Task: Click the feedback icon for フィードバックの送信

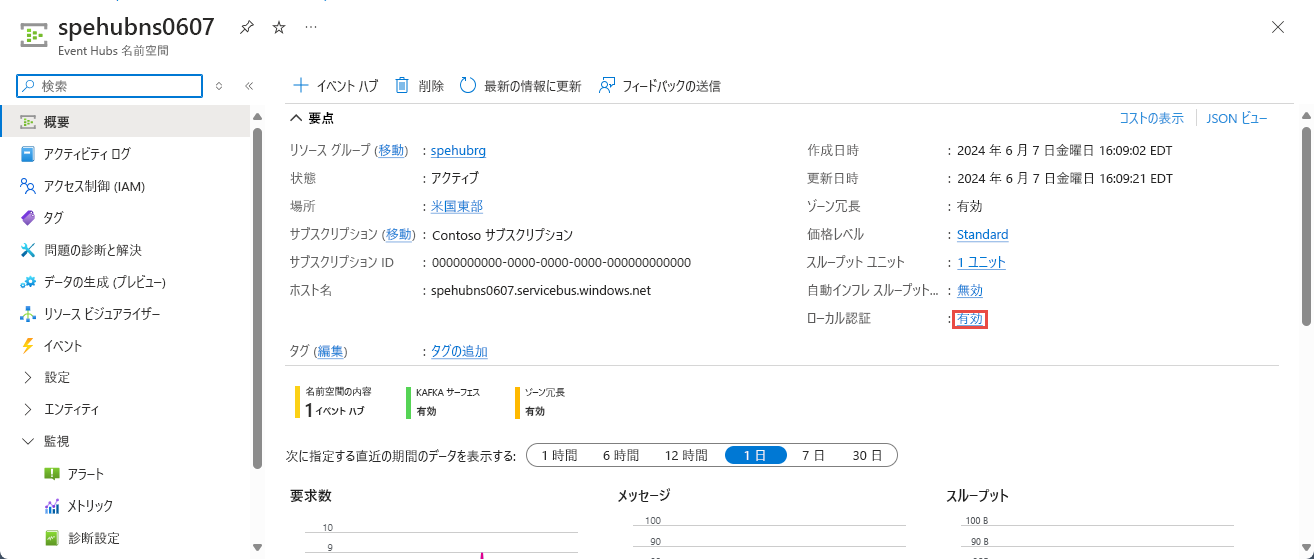Action: coord(606,86)
